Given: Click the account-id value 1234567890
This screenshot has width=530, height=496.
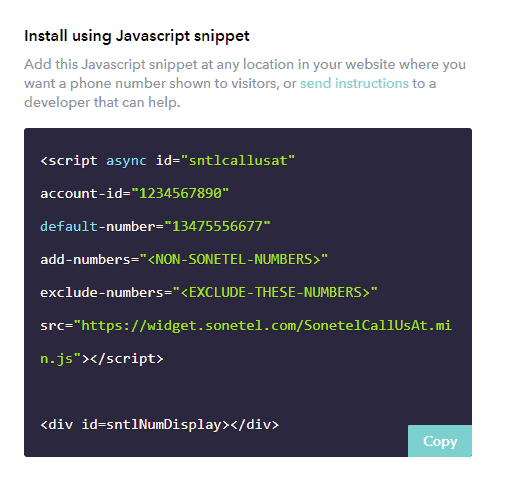Looking at the screenshot, I should 180,193.
